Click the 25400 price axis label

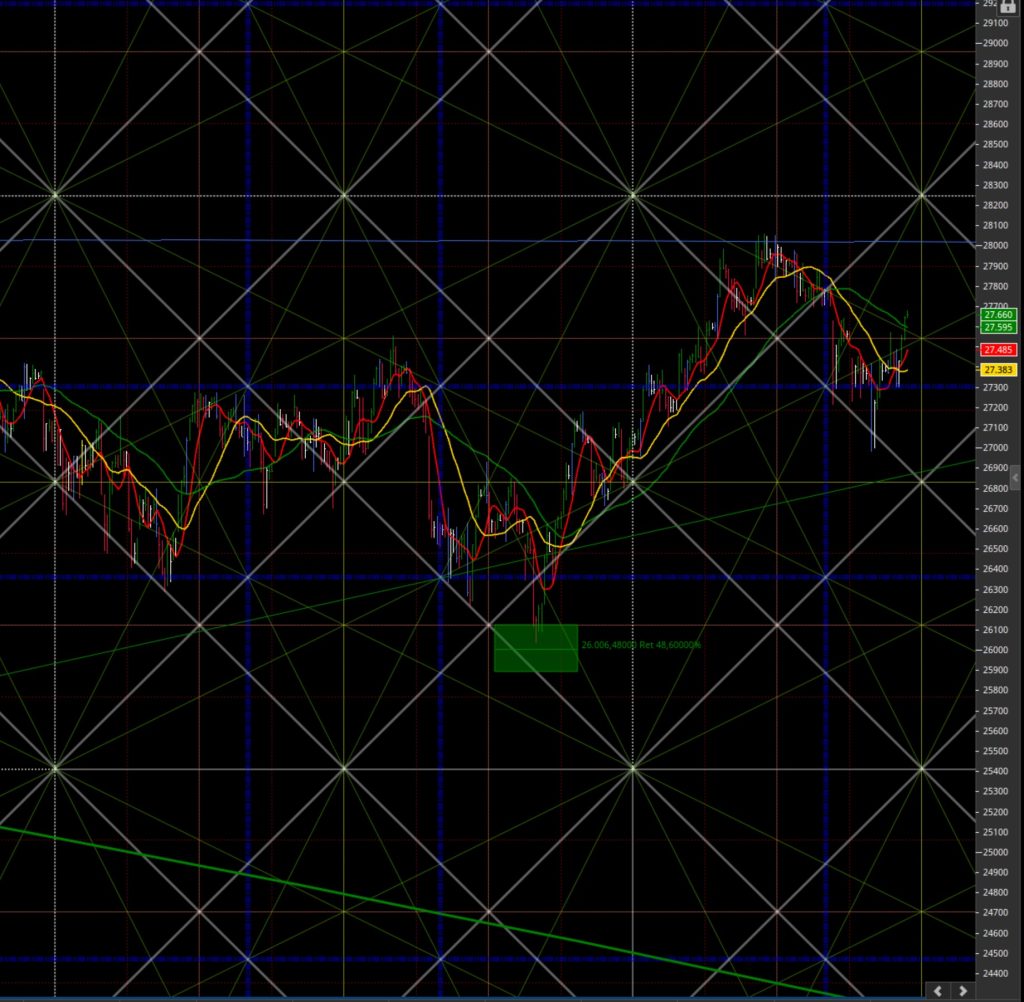coord(995,771)
